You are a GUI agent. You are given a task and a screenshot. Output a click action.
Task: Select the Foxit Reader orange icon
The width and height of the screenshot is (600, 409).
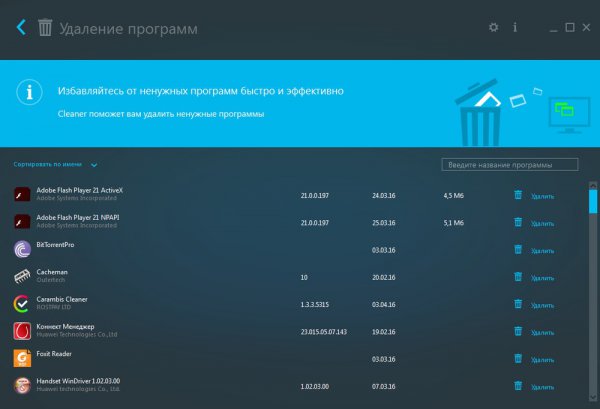click(22, 358)
